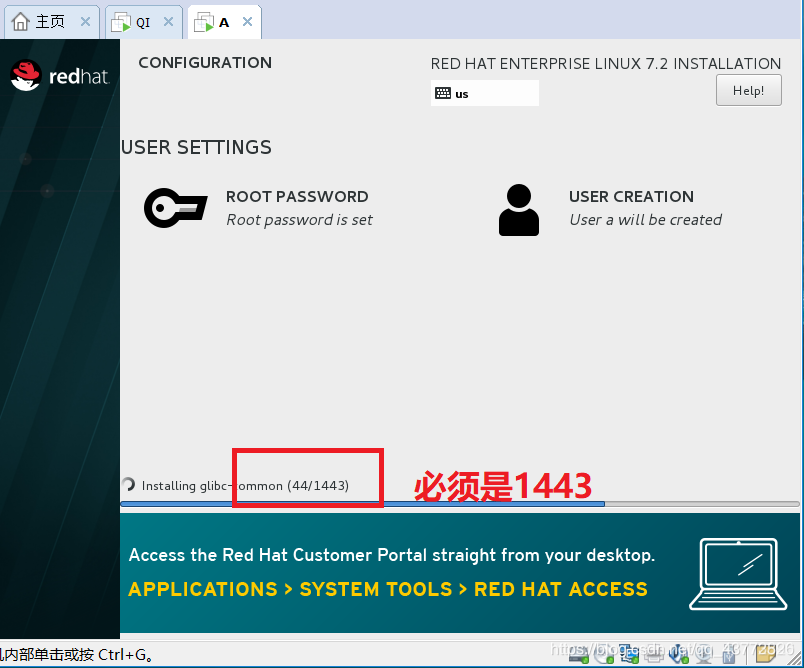Select the A virtual machine tab
804x668 pixels.
(224, 22)
